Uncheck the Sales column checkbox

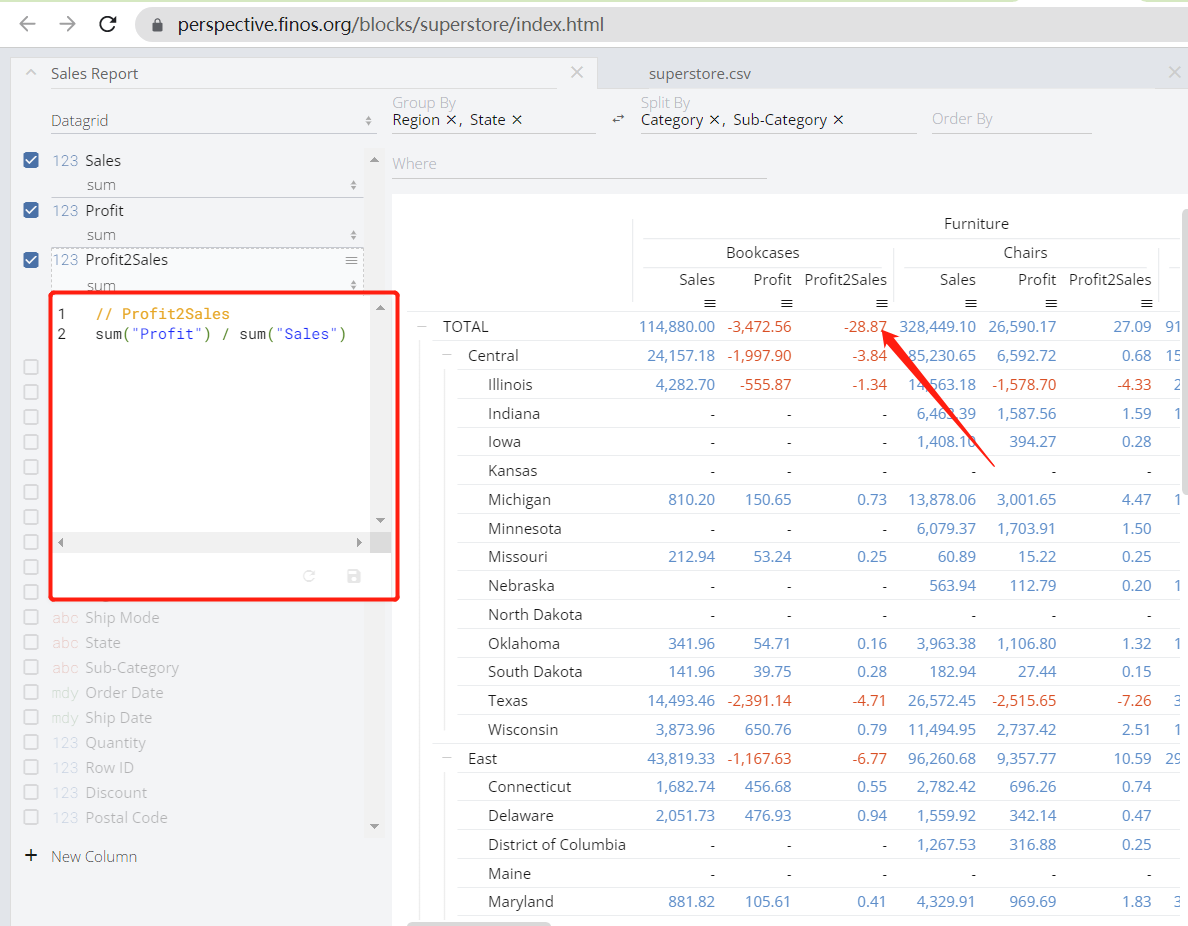31,160
